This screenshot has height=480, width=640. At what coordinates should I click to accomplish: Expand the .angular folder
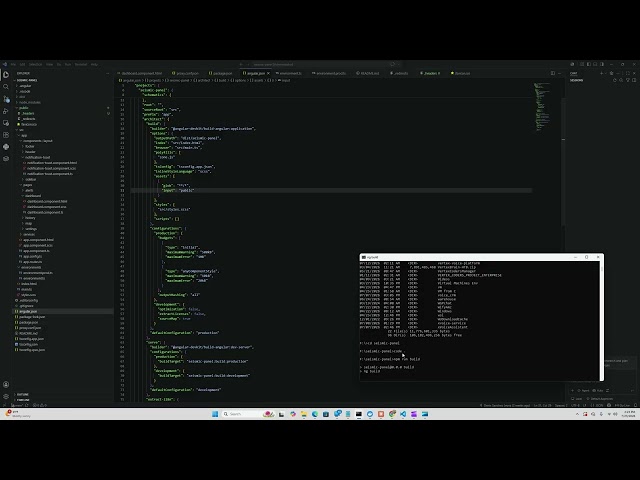pos(24,86)
